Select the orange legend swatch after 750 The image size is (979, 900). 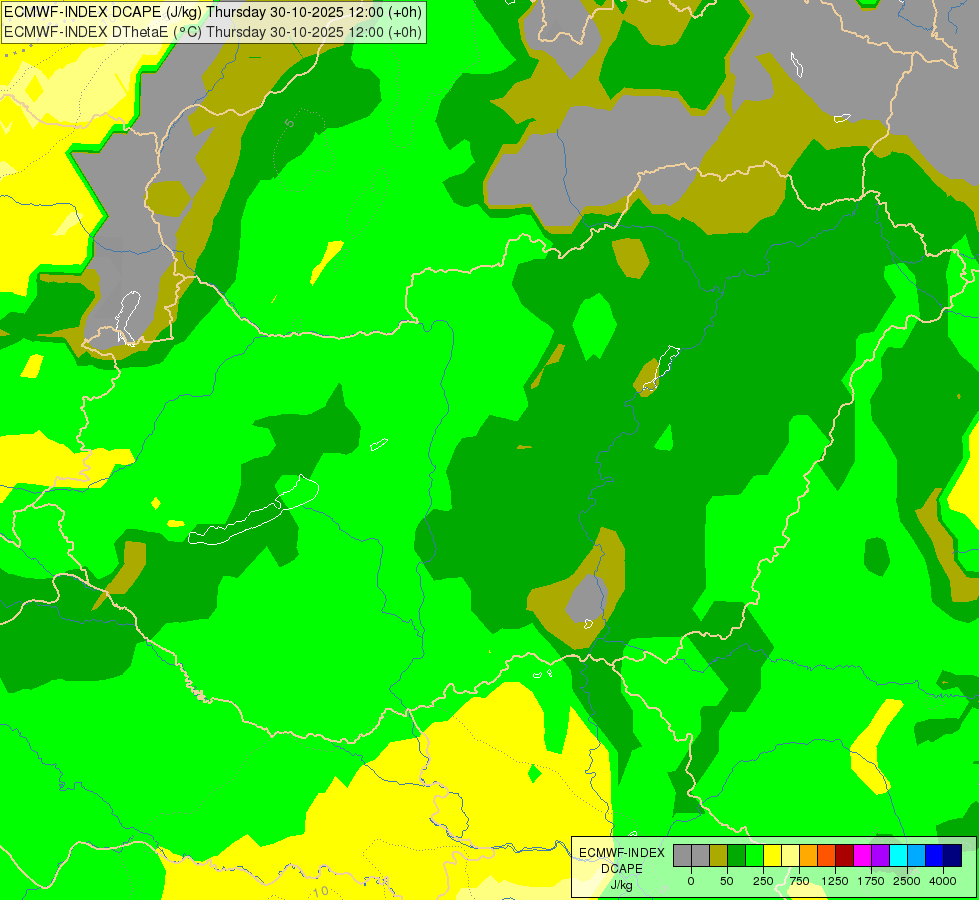[809, 856]
